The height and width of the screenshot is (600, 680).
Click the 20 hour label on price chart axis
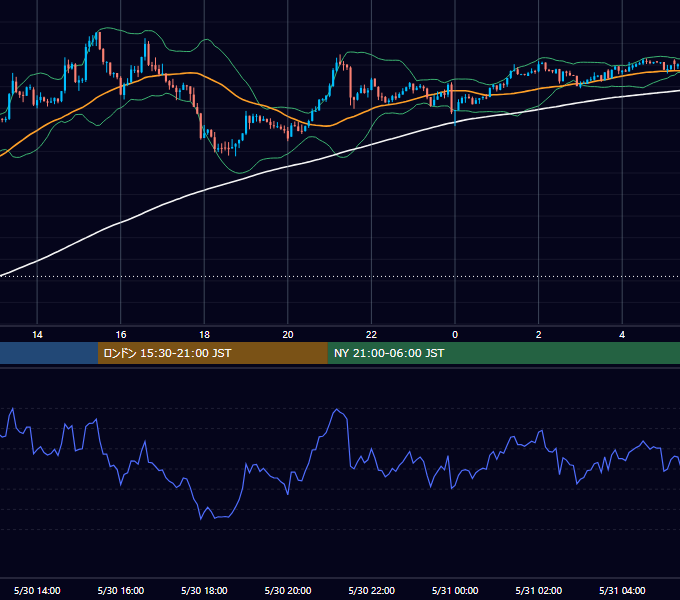(x=288, y=335)
